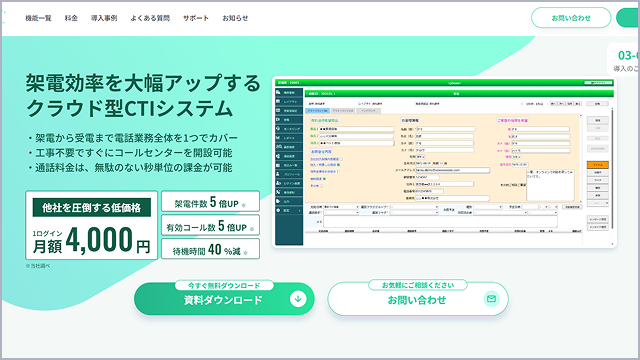Click the 出力 icon in the app sidebar
640x360 pixels.
pyautogui.click(x=278, y=201)
